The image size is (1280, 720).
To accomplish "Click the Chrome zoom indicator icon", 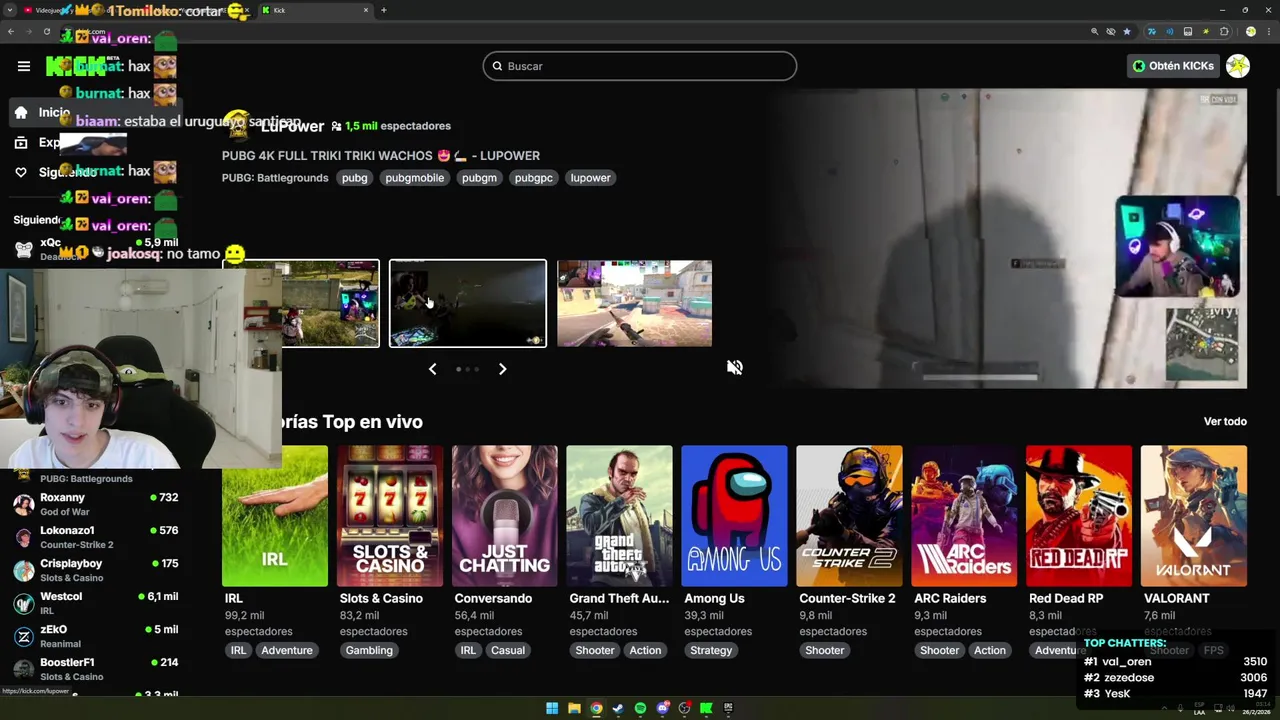I will click(x=1095, y=32).
